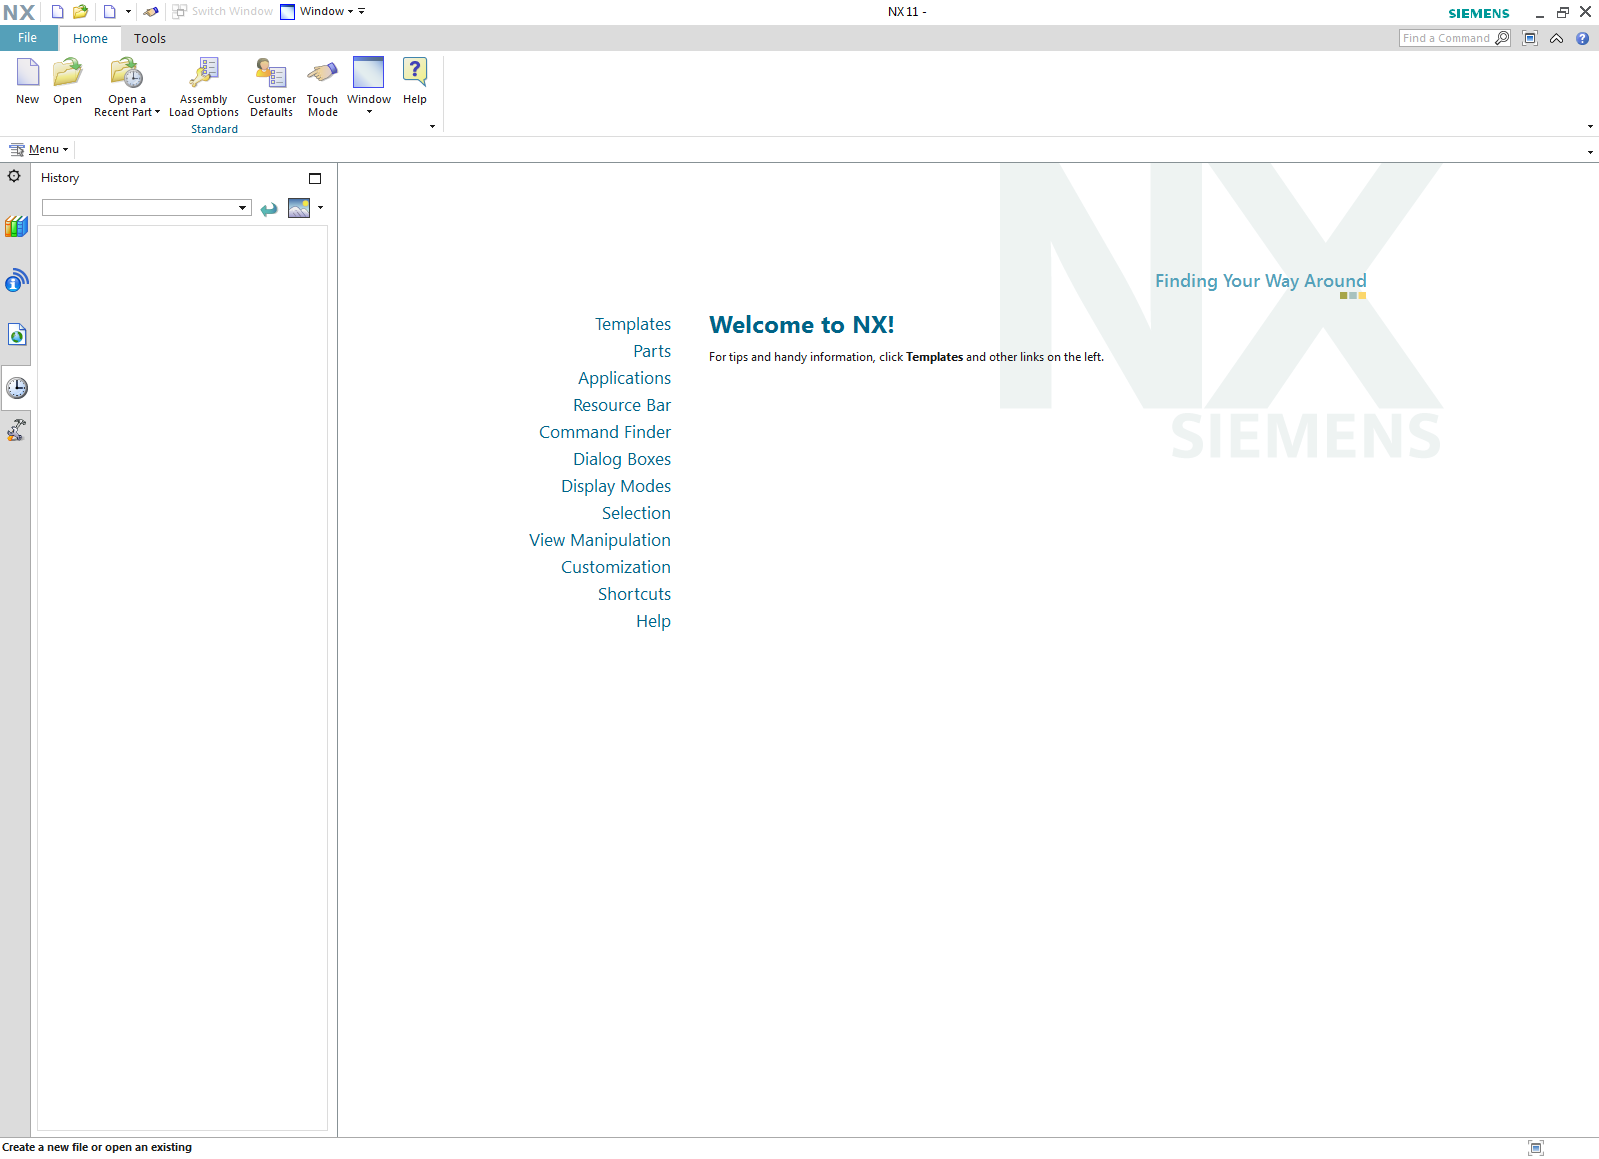The image size is (1599, 1159).
Task: Open the HD3D Tools tab icon
Action: click(x=16, y=281)
